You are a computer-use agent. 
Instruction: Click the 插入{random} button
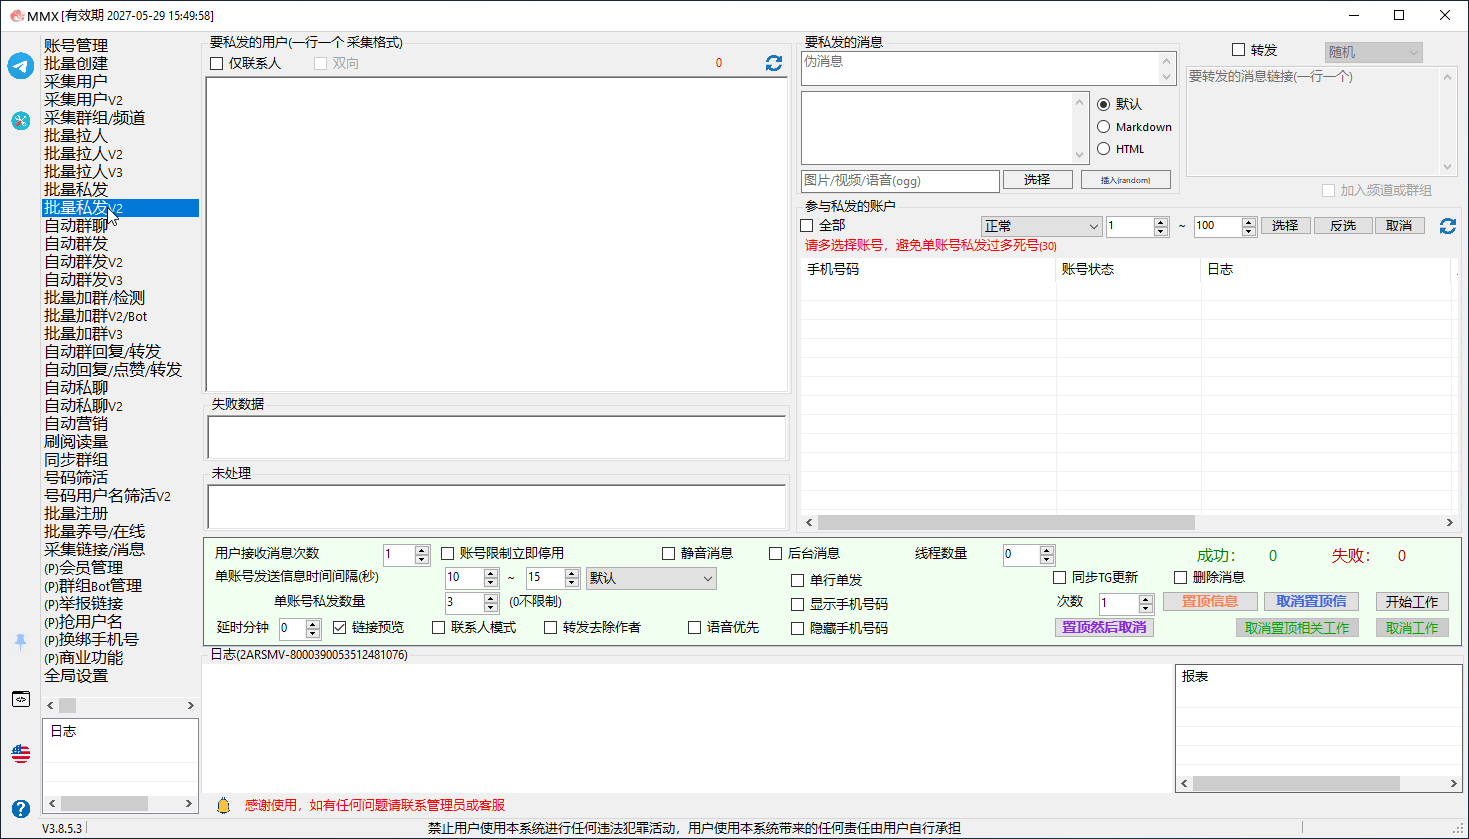coord(1125,180)
